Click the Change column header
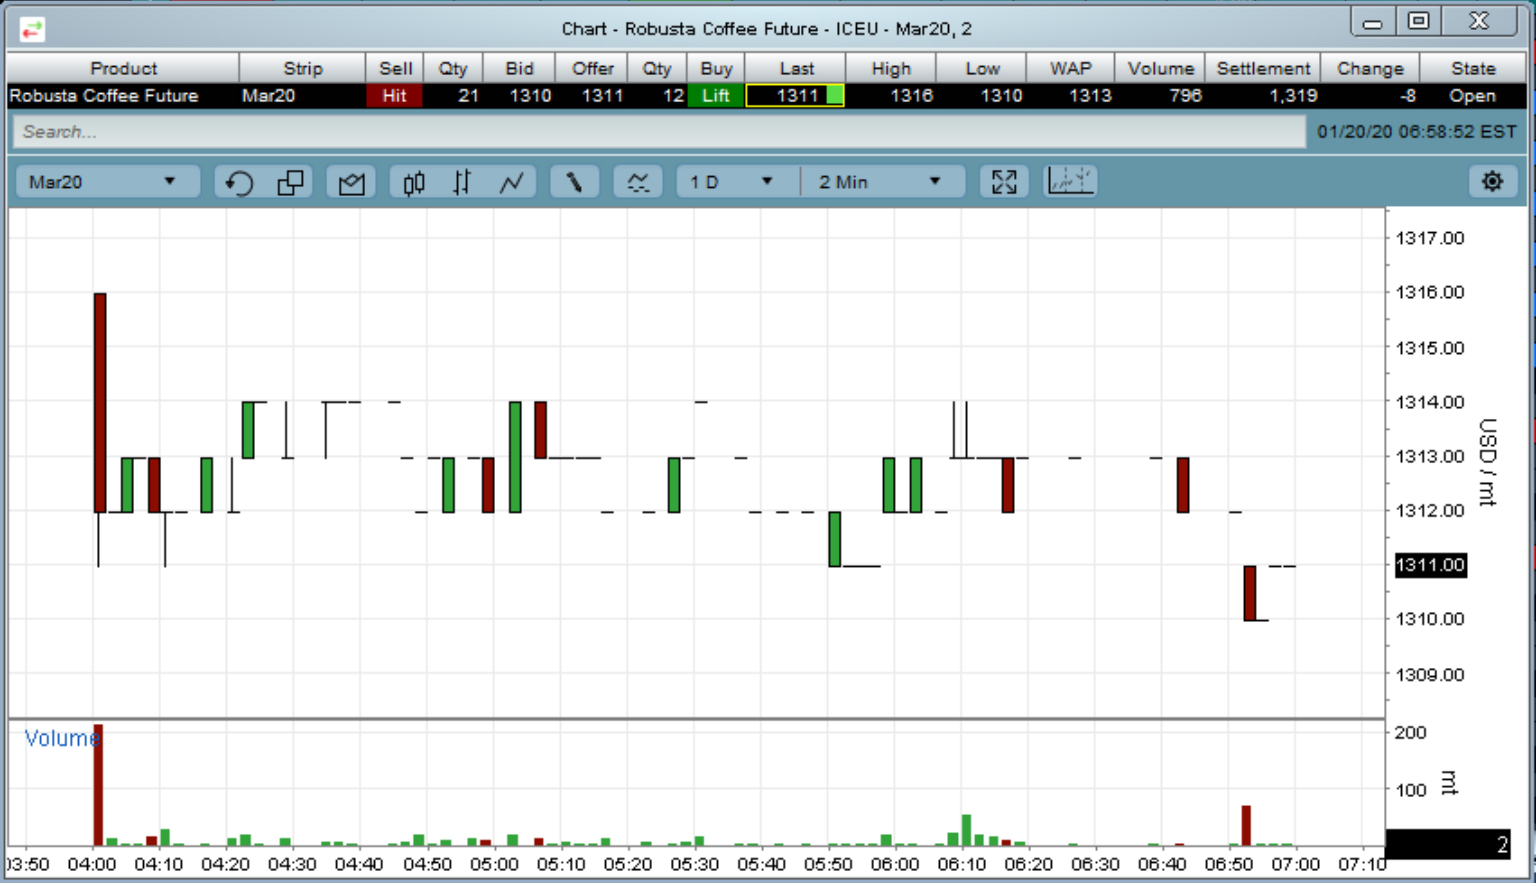 (x=1370, y=68)
